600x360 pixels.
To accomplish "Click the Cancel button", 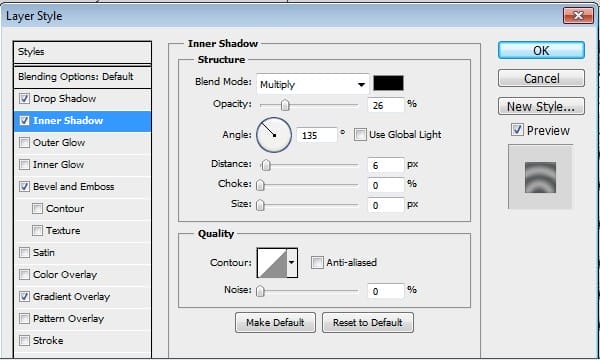I will pos(541,78).
